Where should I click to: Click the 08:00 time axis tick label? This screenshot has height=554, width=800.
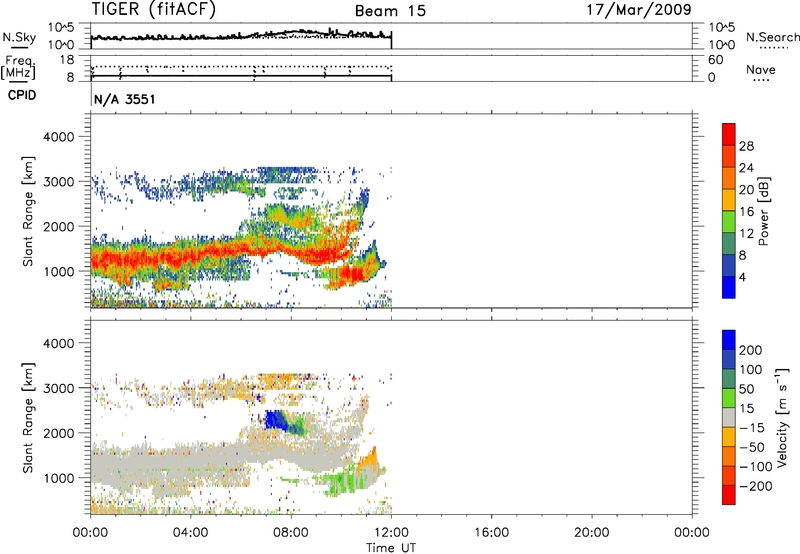291,533
